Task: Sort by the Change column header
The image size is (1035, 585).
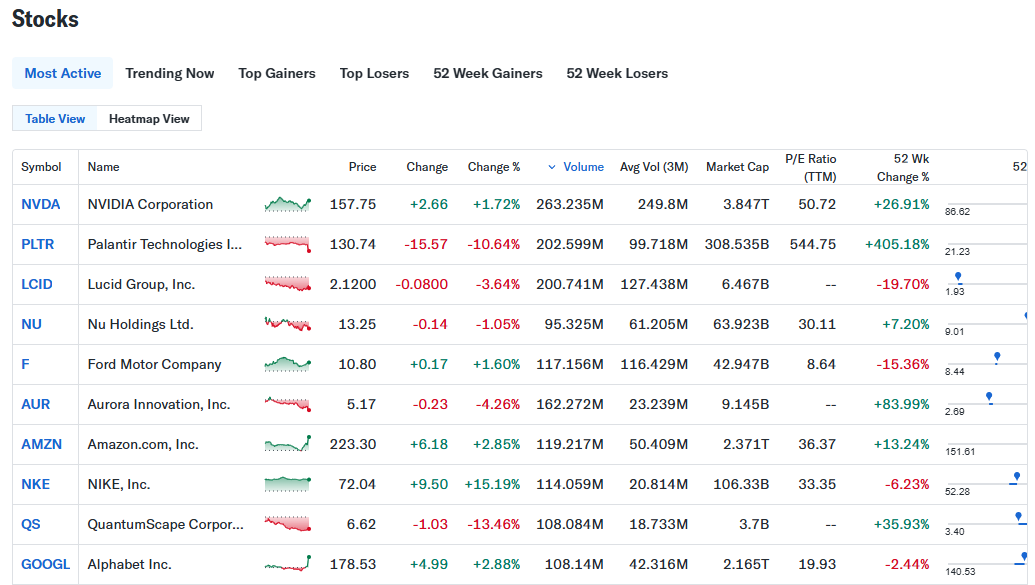Action: click(x=427, y=167)
